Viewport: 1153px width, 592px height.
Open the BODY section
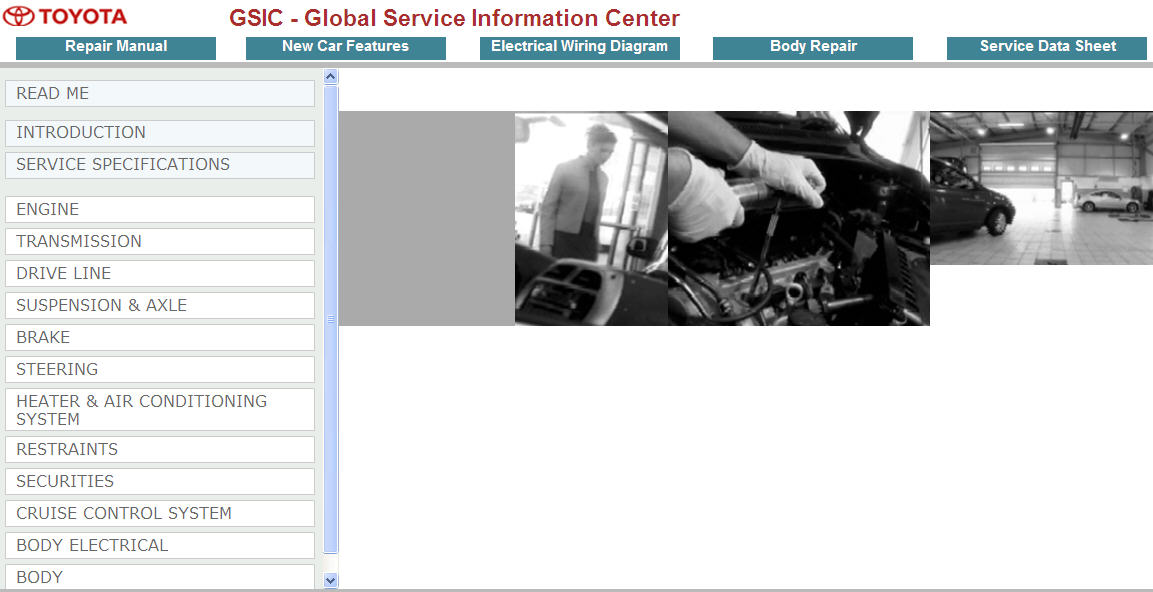[160, 577]
